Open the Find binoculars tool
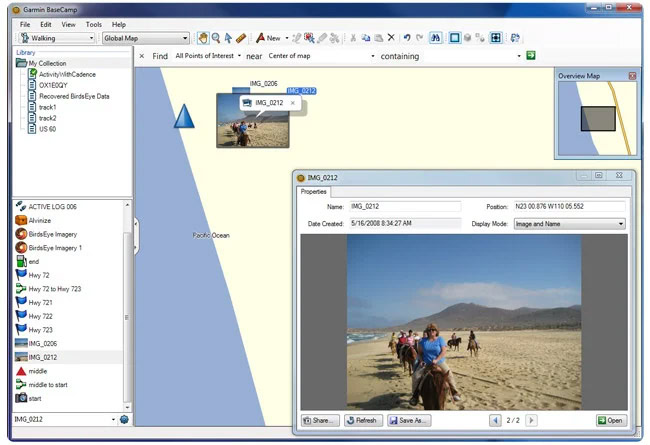The image size is (650, 445). click(x=435, y=38)
